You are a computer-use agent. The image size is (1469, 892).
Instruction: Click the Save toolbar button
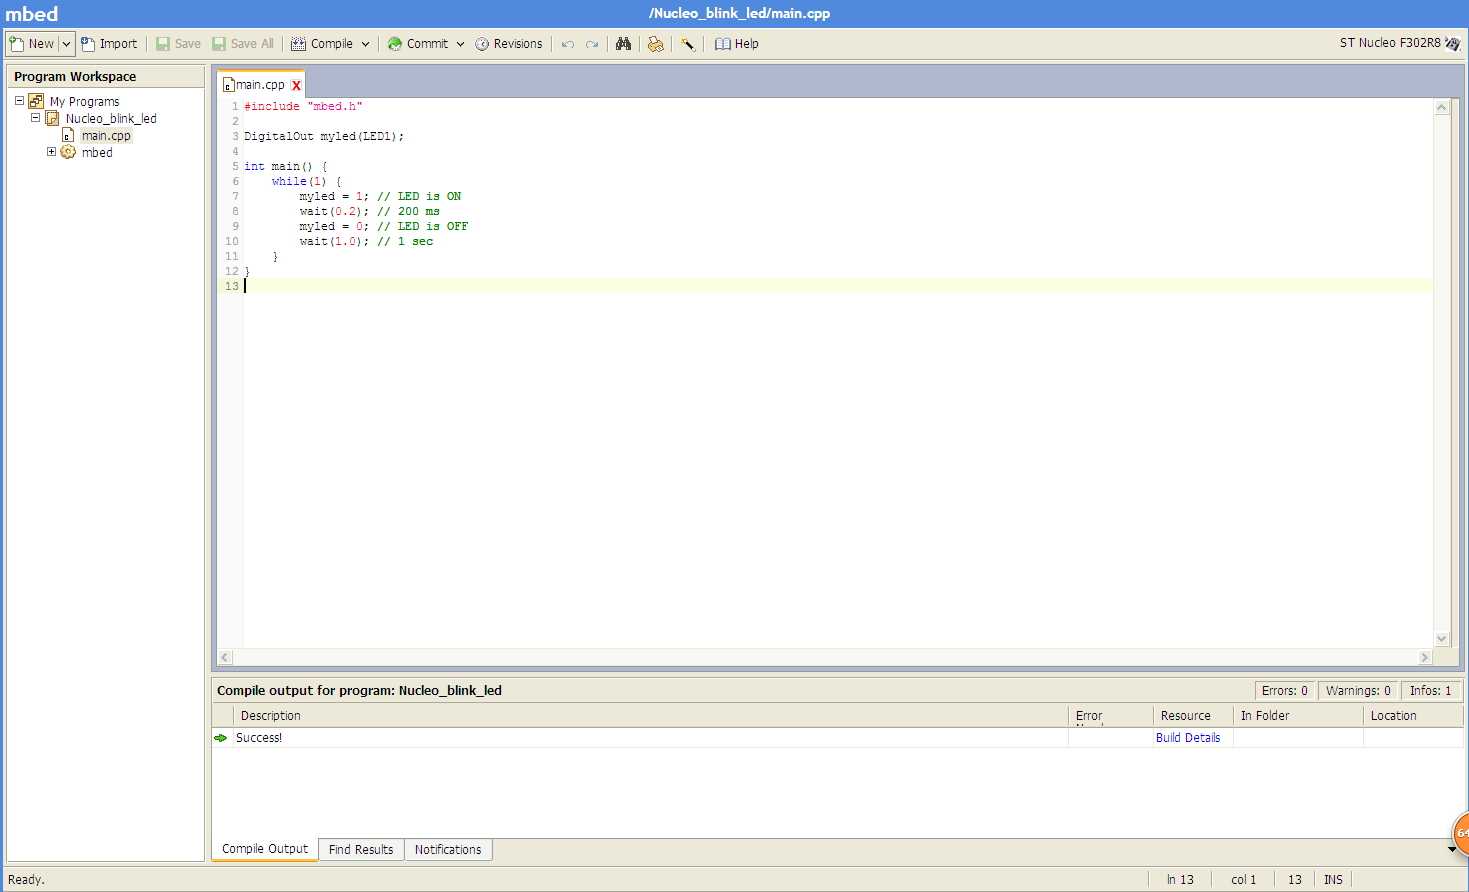(x=178, y=44)
